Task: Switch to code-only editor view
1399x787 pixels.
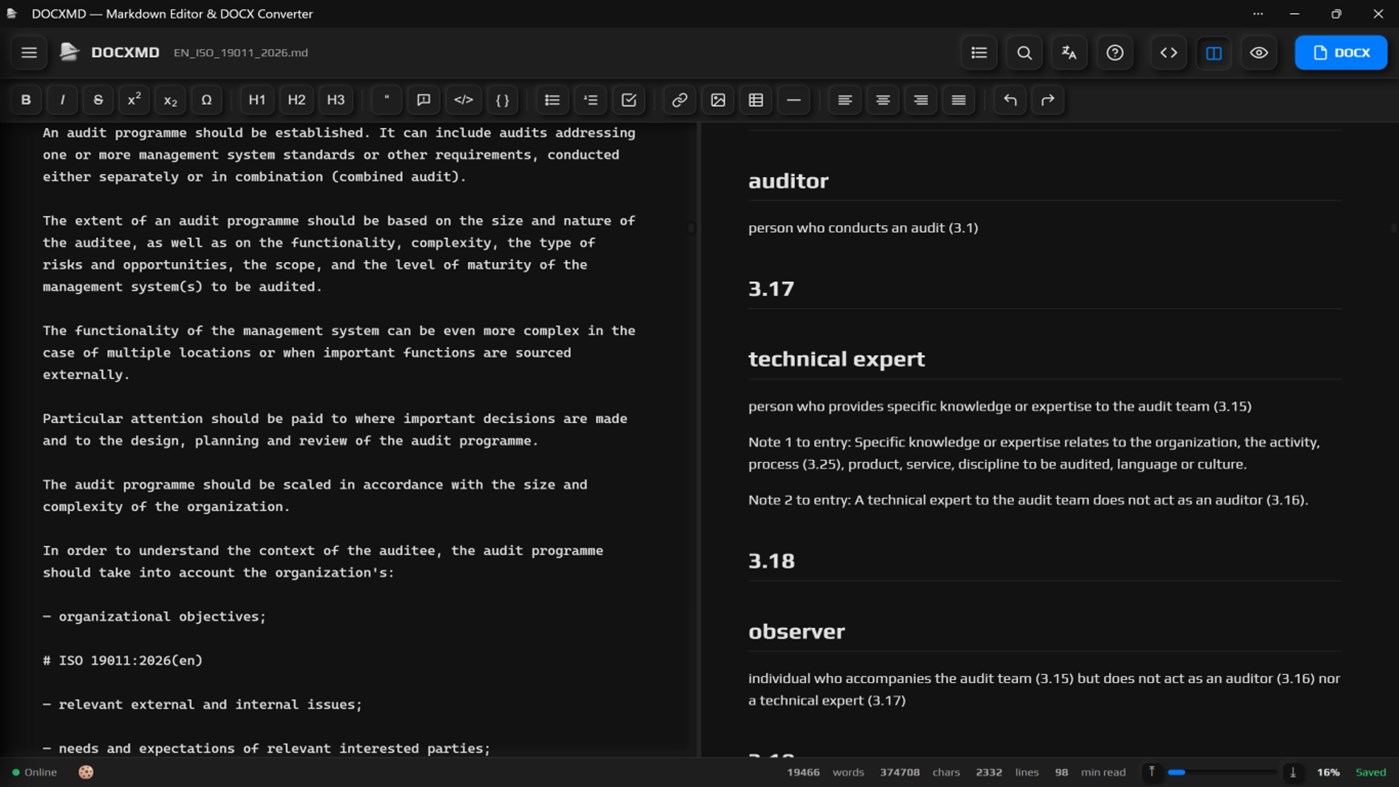Action: [x=1168, y=53]
